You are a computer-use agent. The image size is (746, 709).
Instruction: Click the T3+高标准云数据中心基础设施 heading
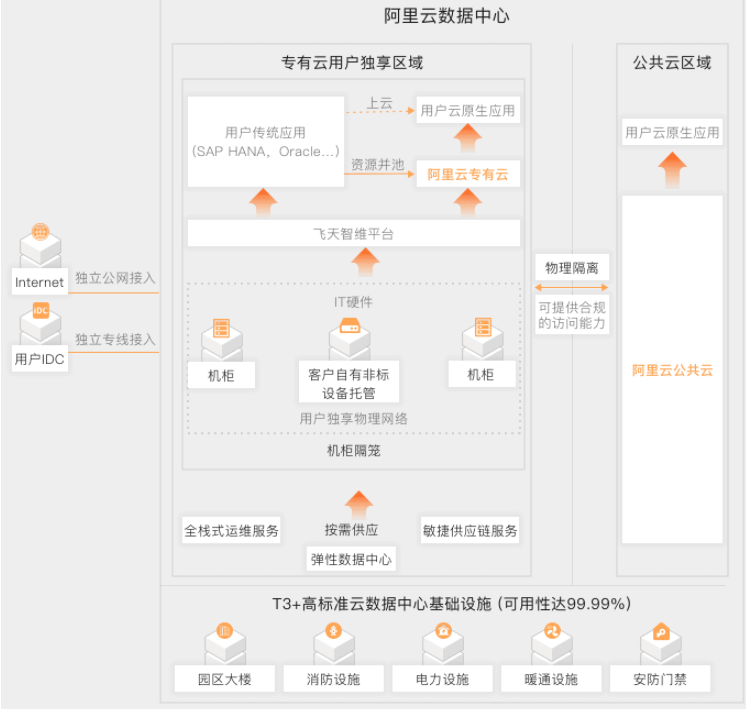pyautogui.click(x=452, y=604)
